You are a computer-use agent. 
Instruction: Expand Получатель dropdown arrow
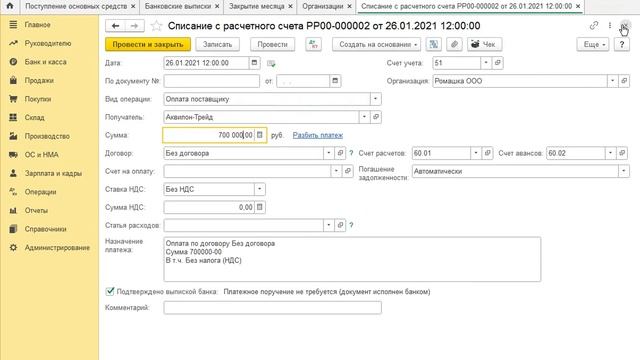(x=364, y=117)
